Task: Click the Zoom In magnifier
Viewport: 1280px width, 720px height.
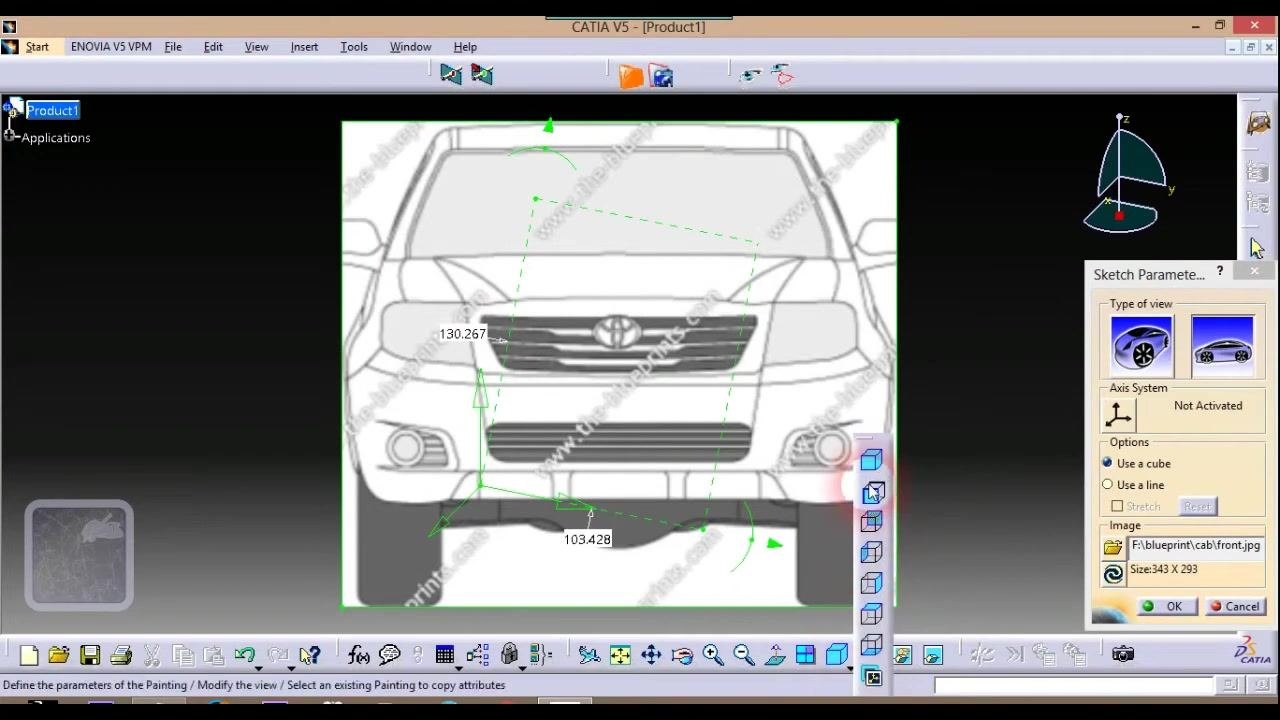Action: tap(713, 655)
